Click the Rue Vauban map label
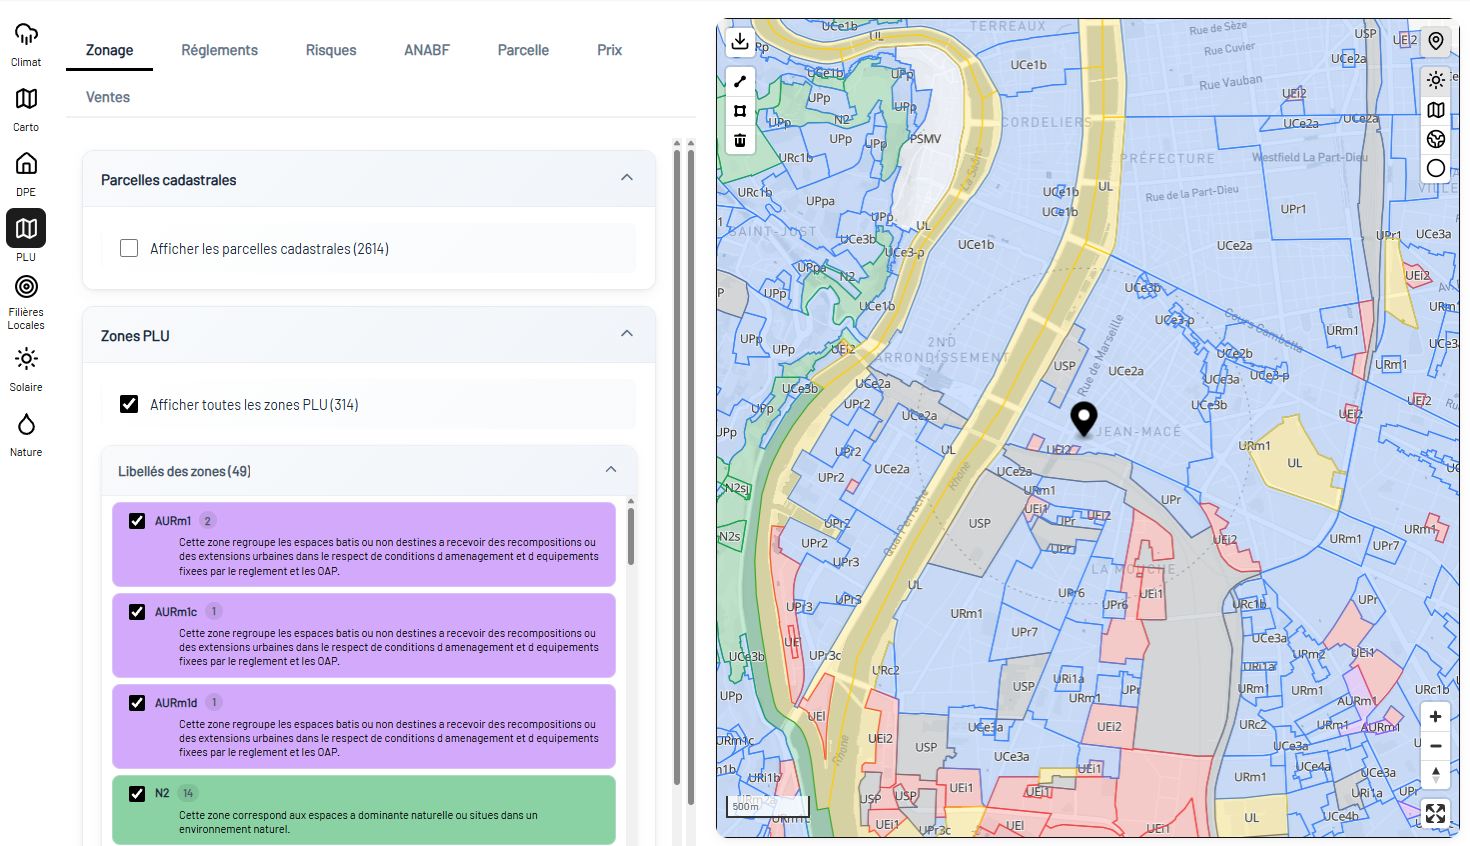This screenshot has height=846, width=1470. 1231,82
